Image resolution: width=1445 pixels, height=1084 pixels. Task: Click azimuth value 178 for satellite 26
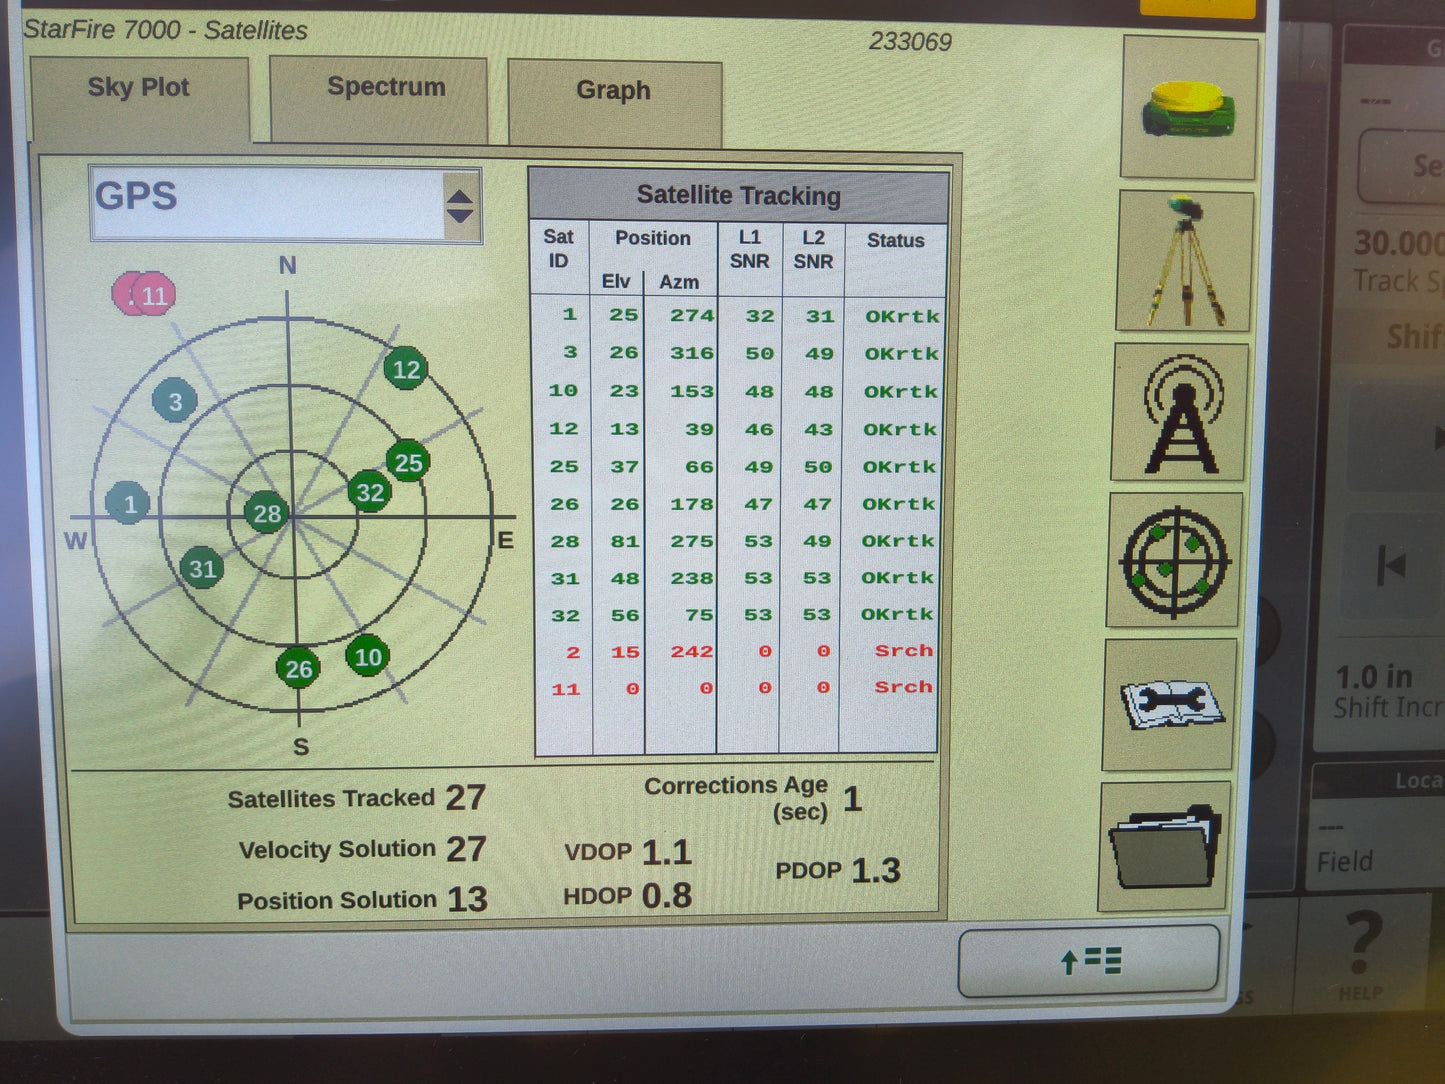coord(692,504)
